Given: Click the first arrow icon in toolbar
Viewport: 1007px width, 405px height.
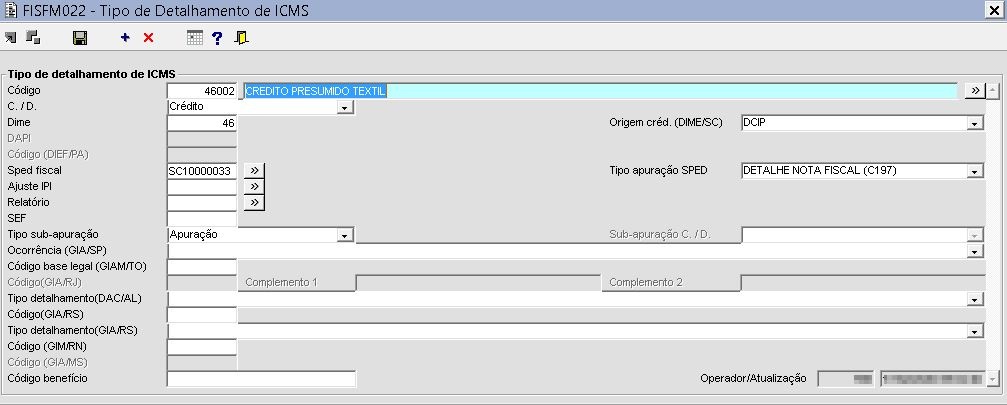Looking at the screenshot, I should point(10,39).
